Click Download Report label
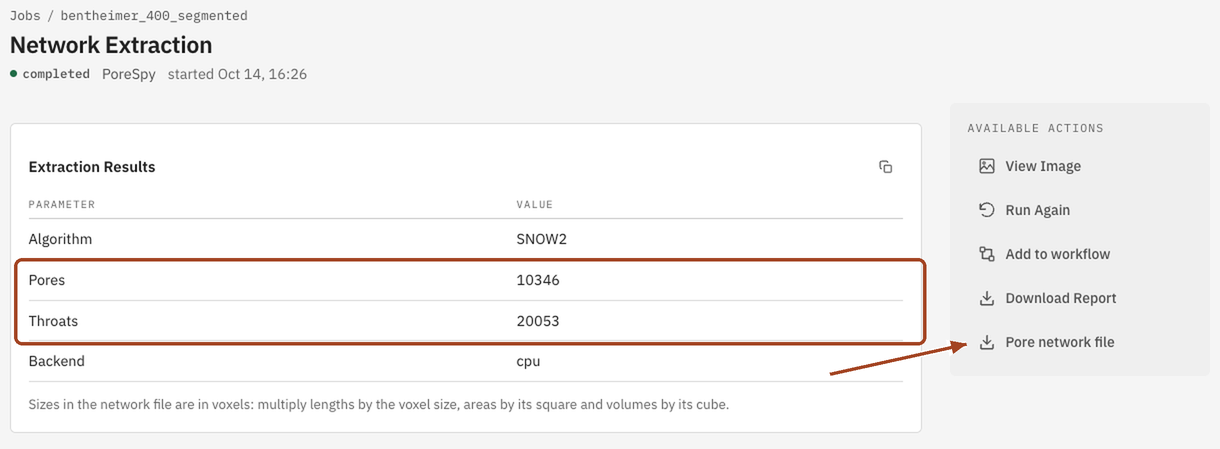Viewport: 1220px width, 449px height. (x=1060, y=298)
